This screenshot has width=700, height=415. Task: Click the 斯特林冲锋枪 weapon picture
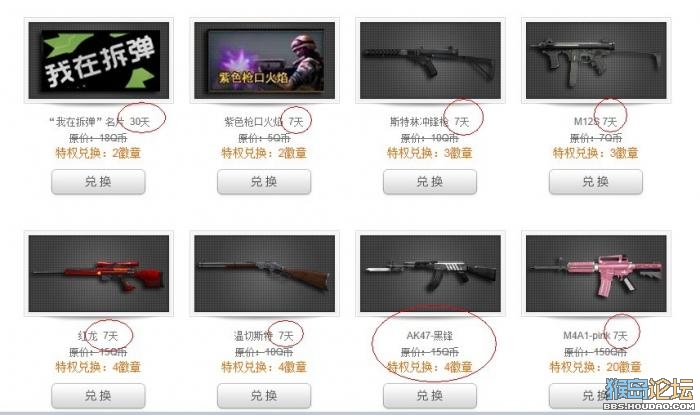tap(430, 60)
